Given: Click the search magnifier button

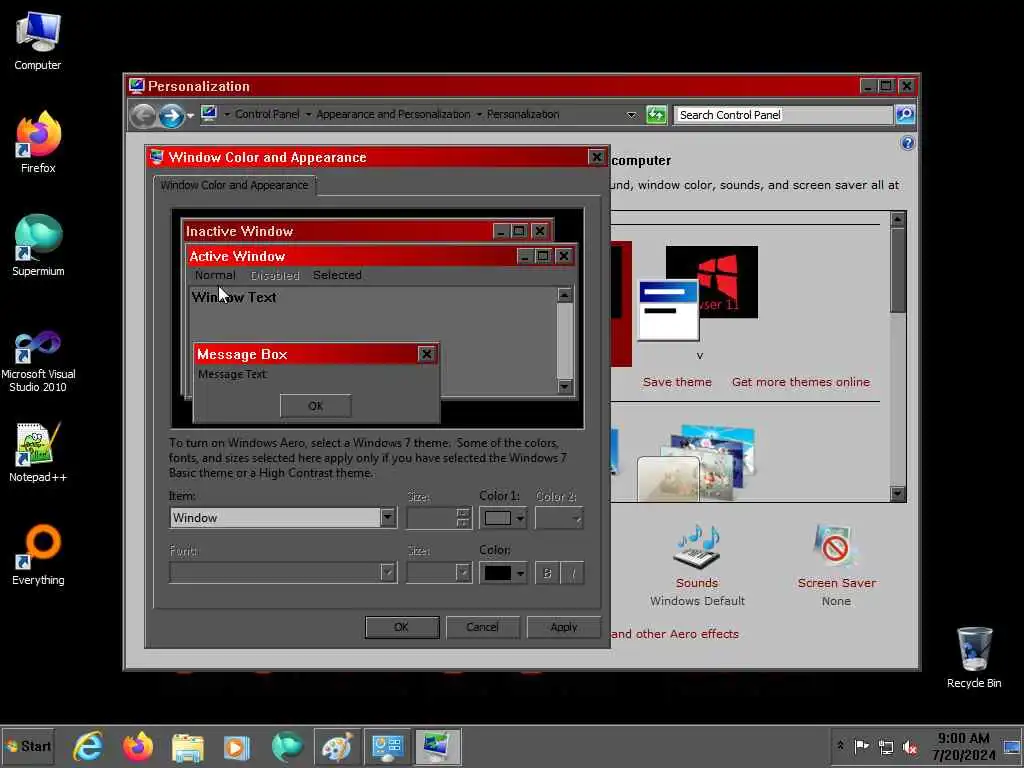Looking at the screenshot, I should click(x=904, y=115).
